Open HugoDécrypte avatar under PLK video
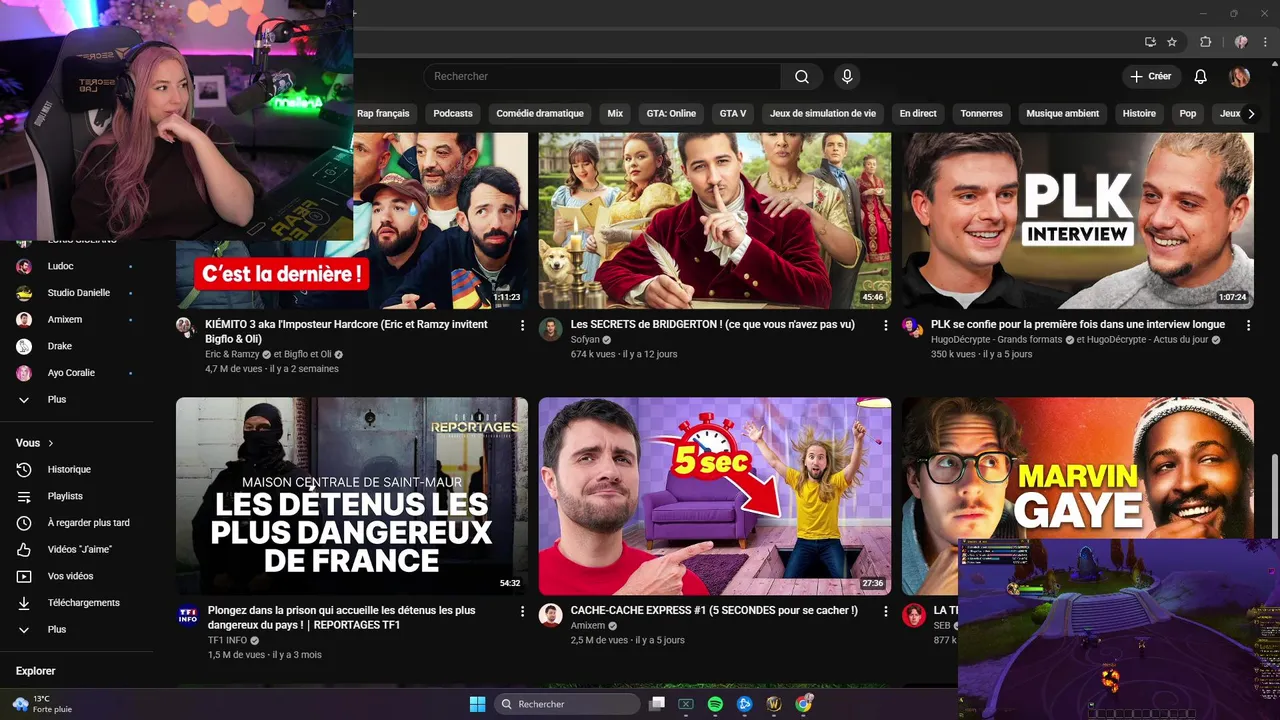Screen dimensions: 1280x720 912,327
